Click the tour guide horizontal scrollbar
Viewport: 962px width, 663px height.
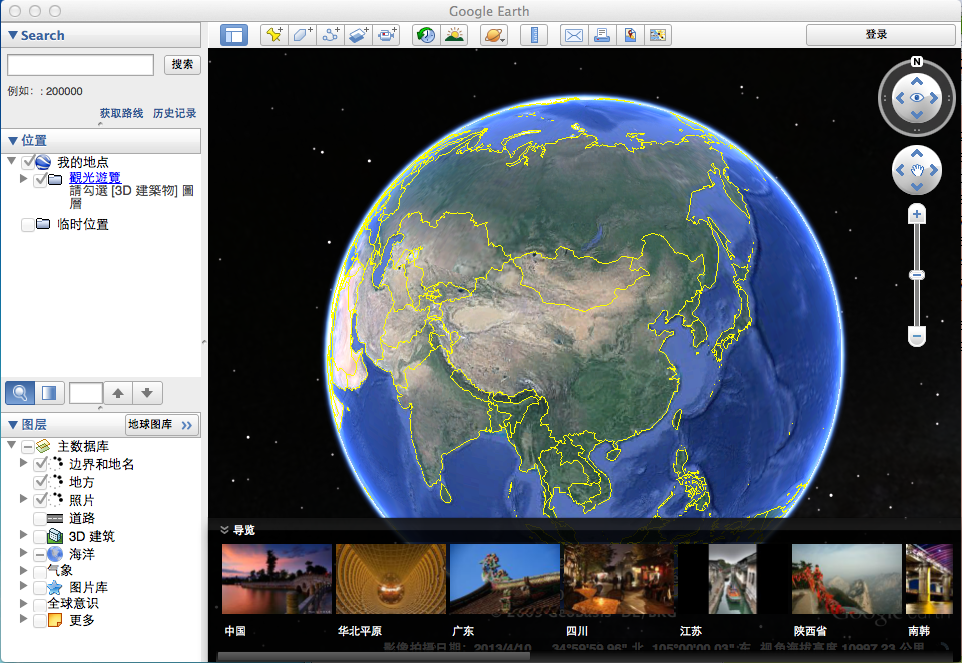point(374,656)
